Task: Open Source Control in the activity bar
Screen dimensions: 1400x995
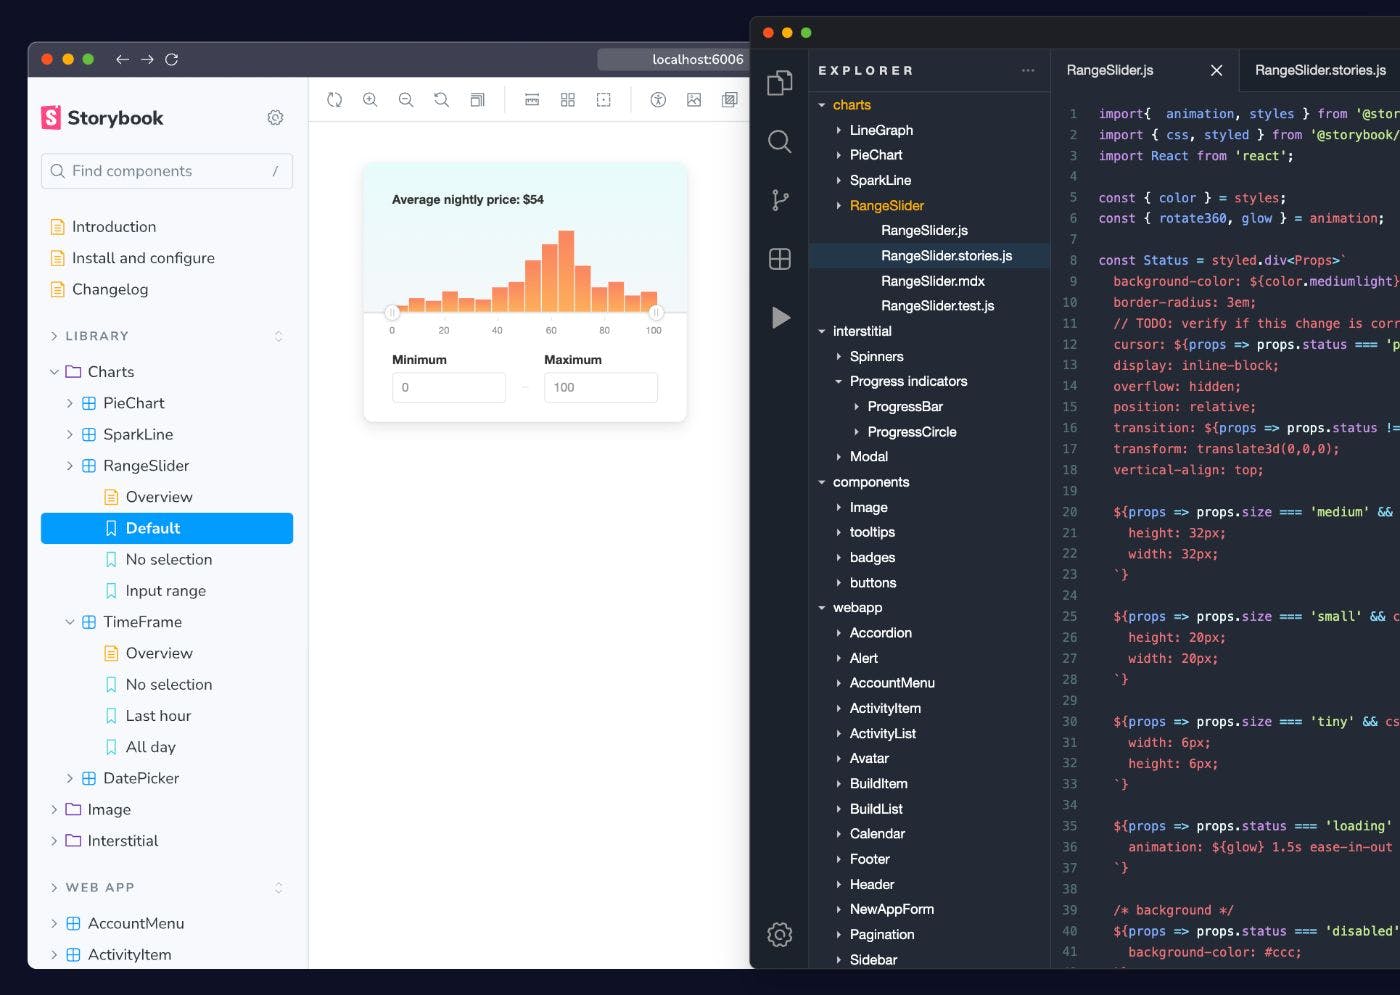Action: click(780, 200)
